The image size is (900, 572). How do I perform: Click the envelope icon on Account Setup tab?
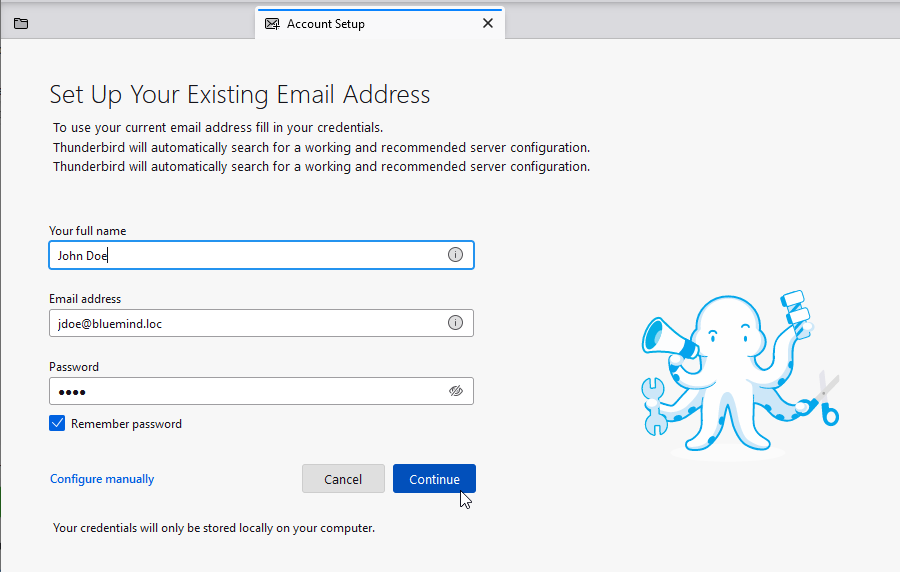tap(272, 24)
